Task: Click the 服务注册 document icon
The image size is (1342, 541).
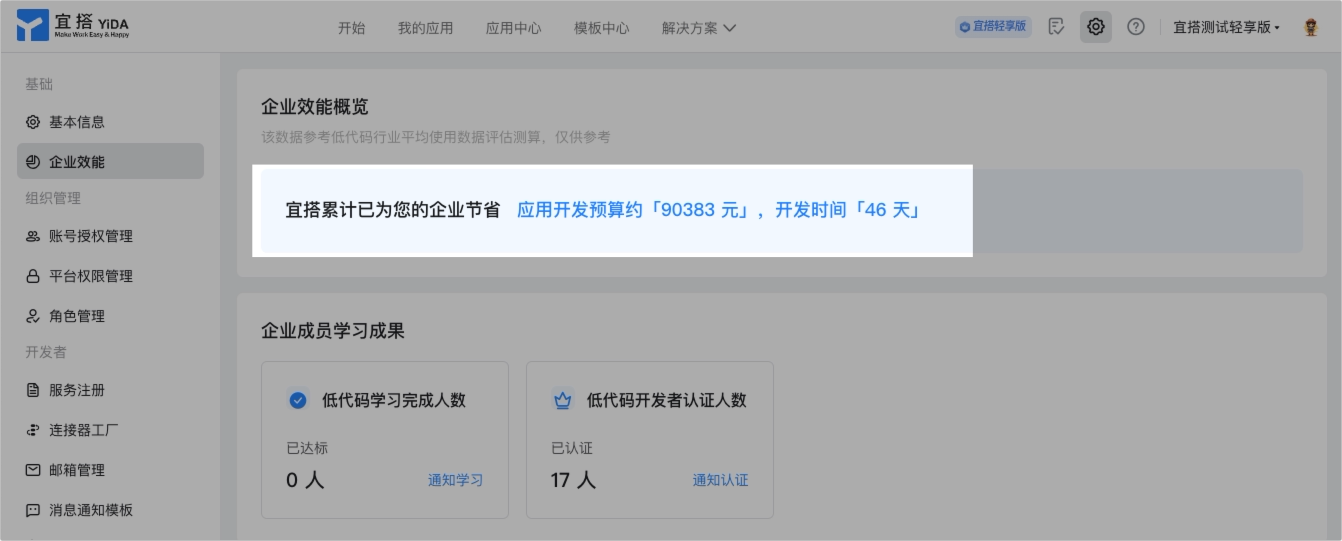Action: tap(33, 390)
